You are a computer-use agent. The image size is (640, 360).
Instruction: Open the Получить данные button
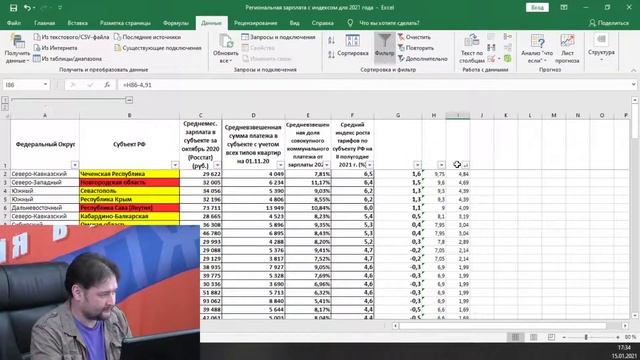pos(17,49)
